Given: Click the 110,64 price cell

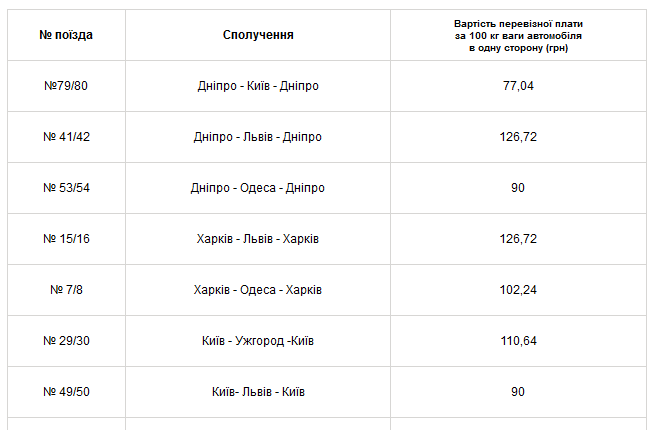Looking at the screenshot, I should 518,341.
